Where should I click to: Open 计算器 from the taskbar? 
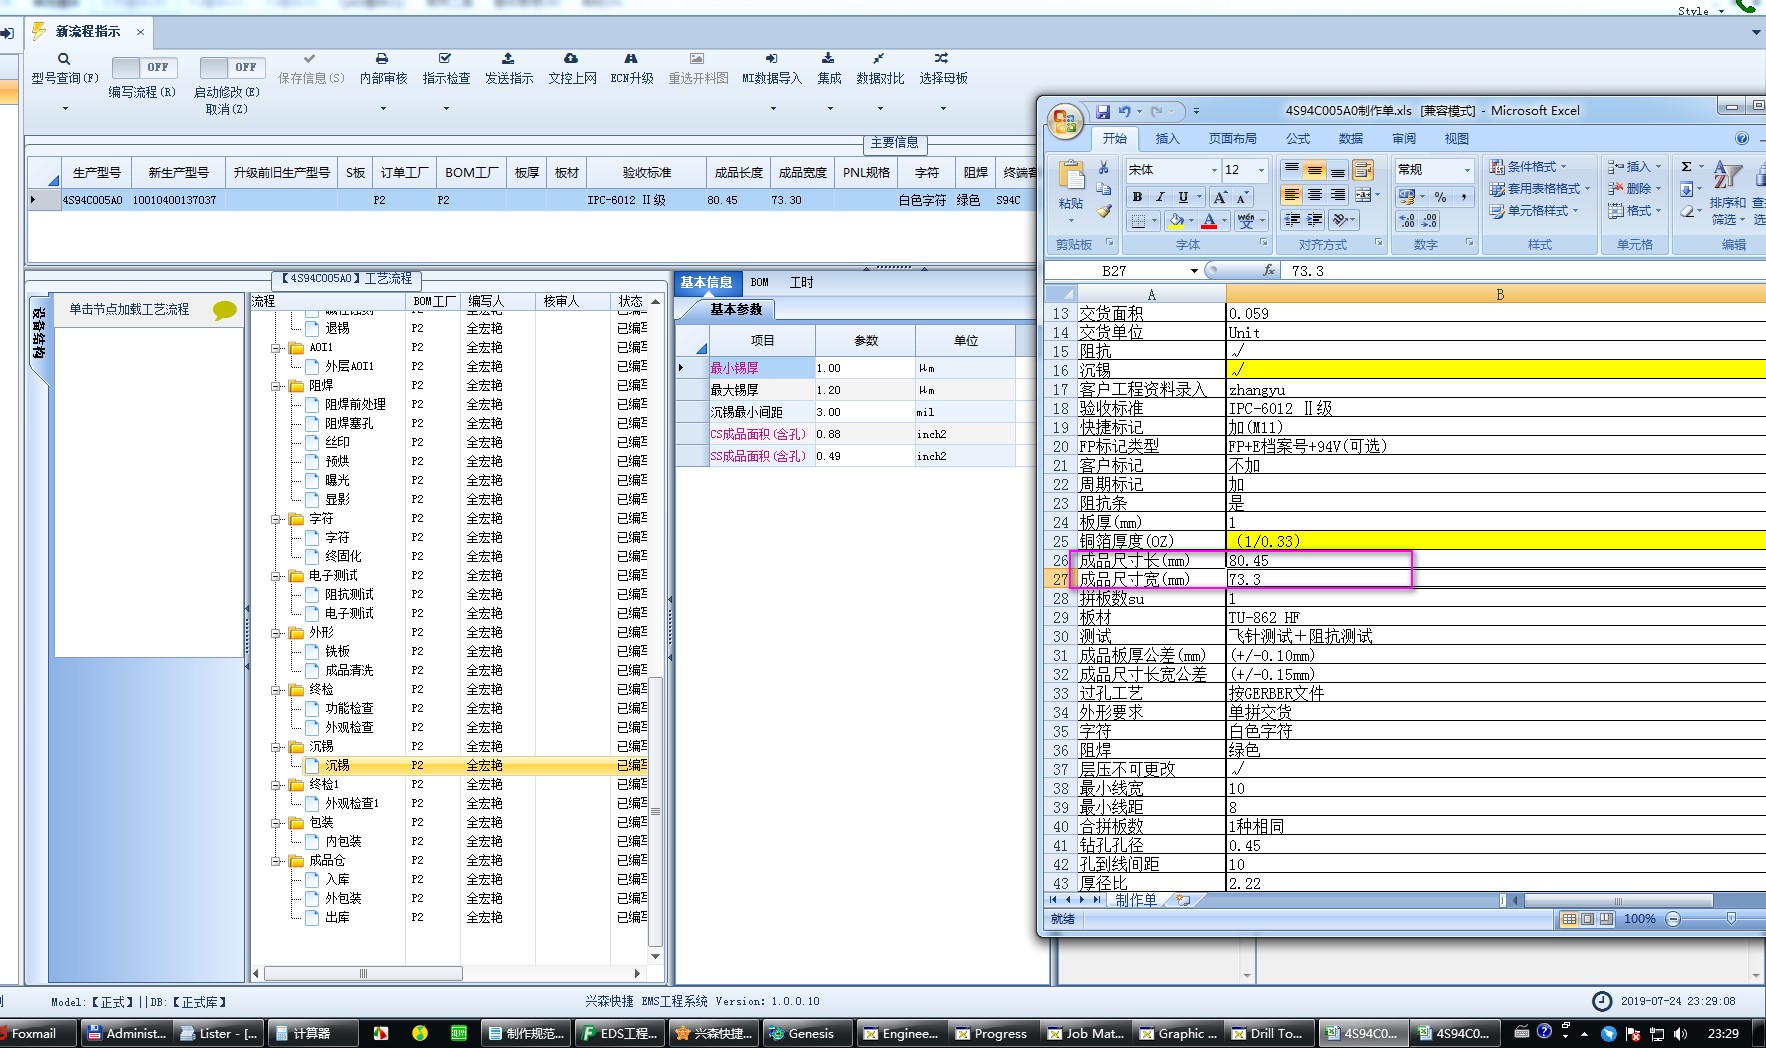310,1034
